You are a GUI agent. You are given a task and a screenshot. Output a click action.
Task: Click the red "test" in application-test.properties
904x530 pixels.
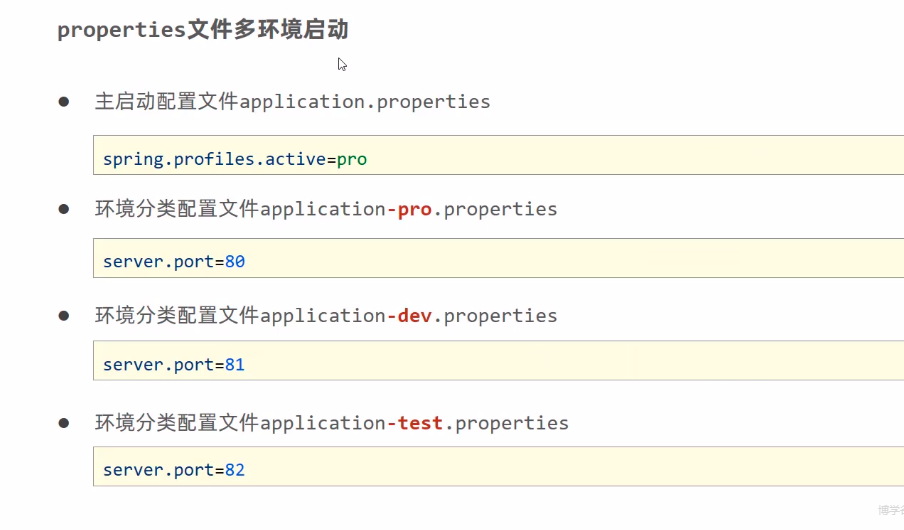(x=420, y=423)
